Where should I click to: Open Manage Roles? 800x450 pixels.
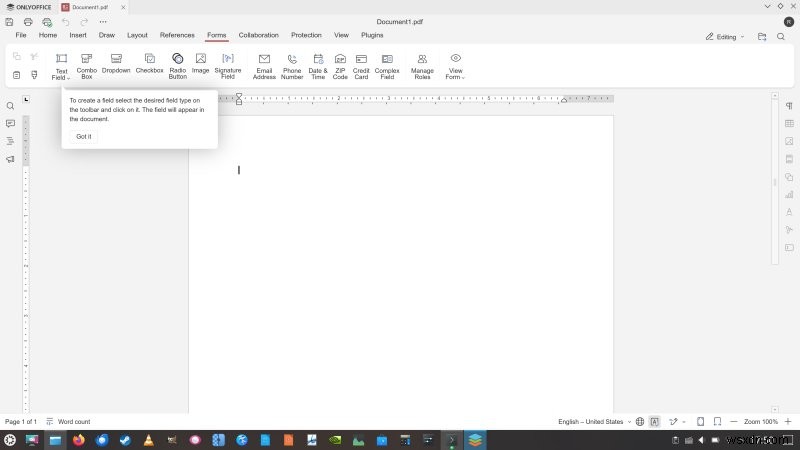click(x=422, y=66)
